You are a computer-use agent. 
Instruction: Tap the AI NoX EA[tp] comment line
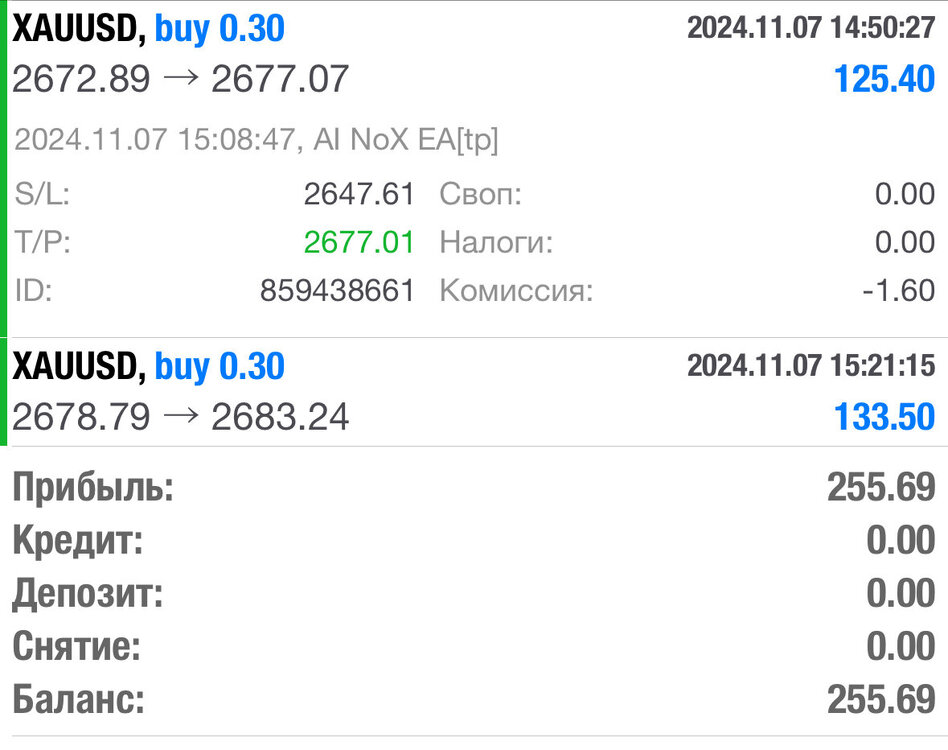pos(256,140)
